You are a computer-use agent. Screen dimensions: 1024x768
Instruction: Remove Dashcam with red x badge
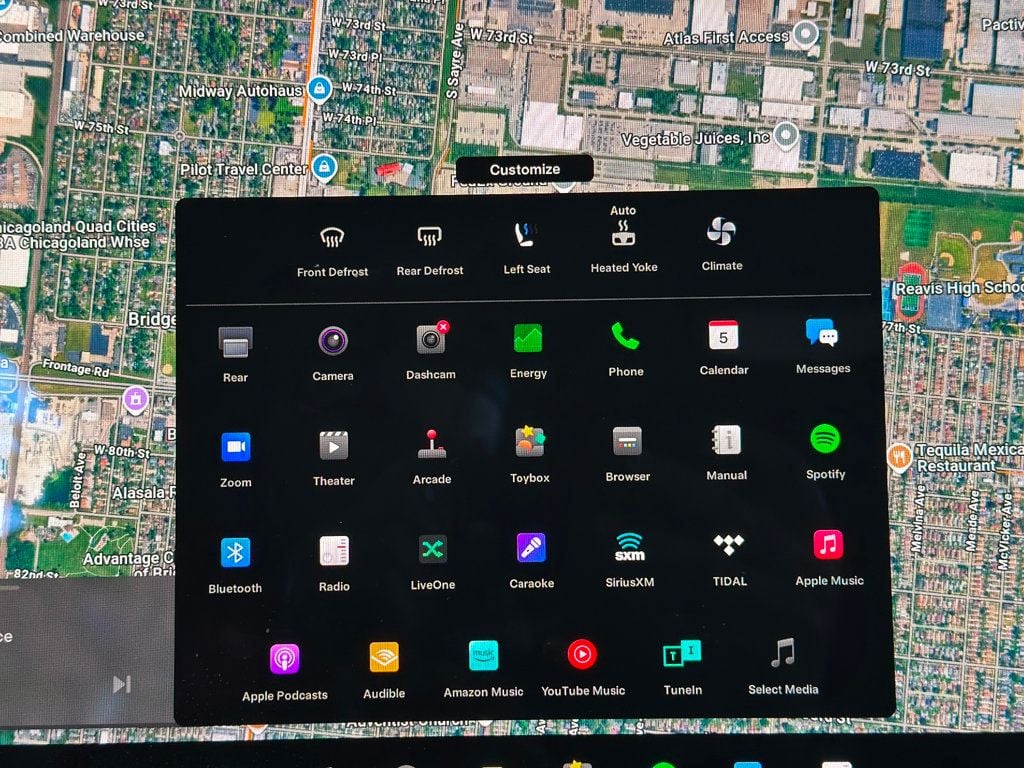[443, 326]
